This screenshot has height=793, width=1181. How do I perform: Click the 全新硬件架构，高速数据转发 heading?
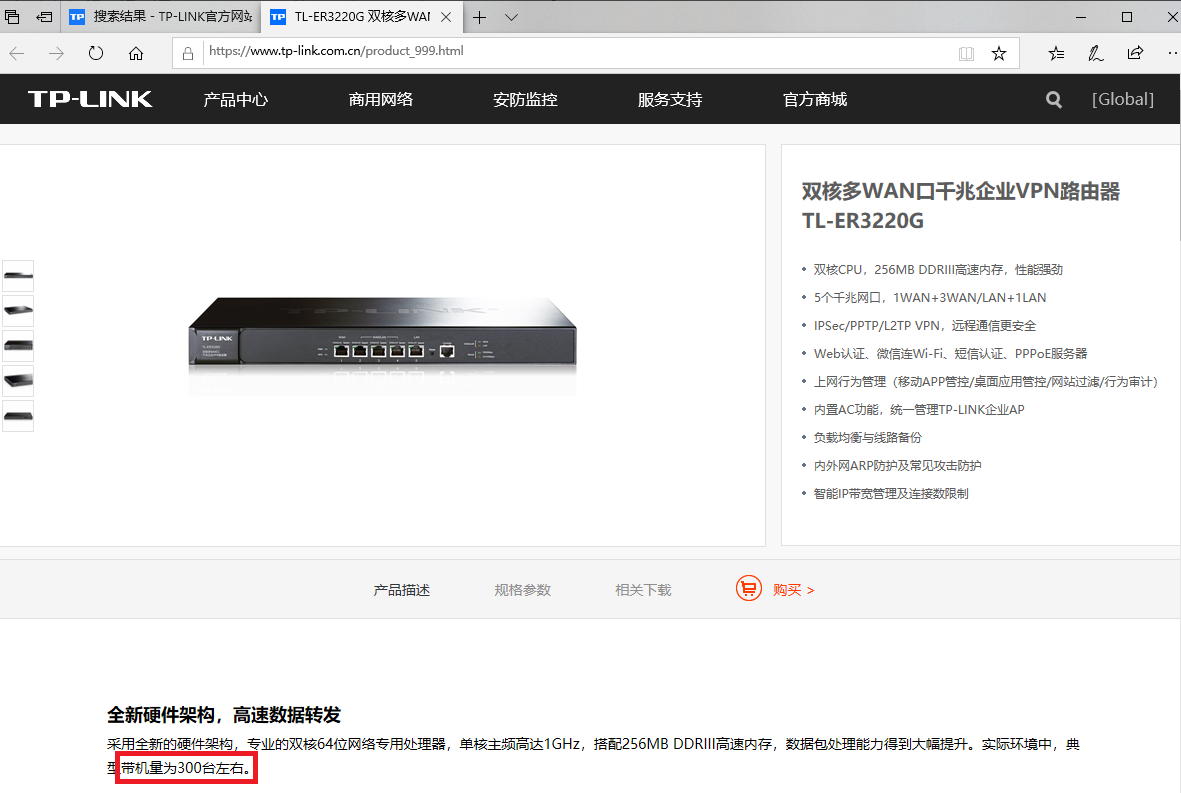pos(224,715)
